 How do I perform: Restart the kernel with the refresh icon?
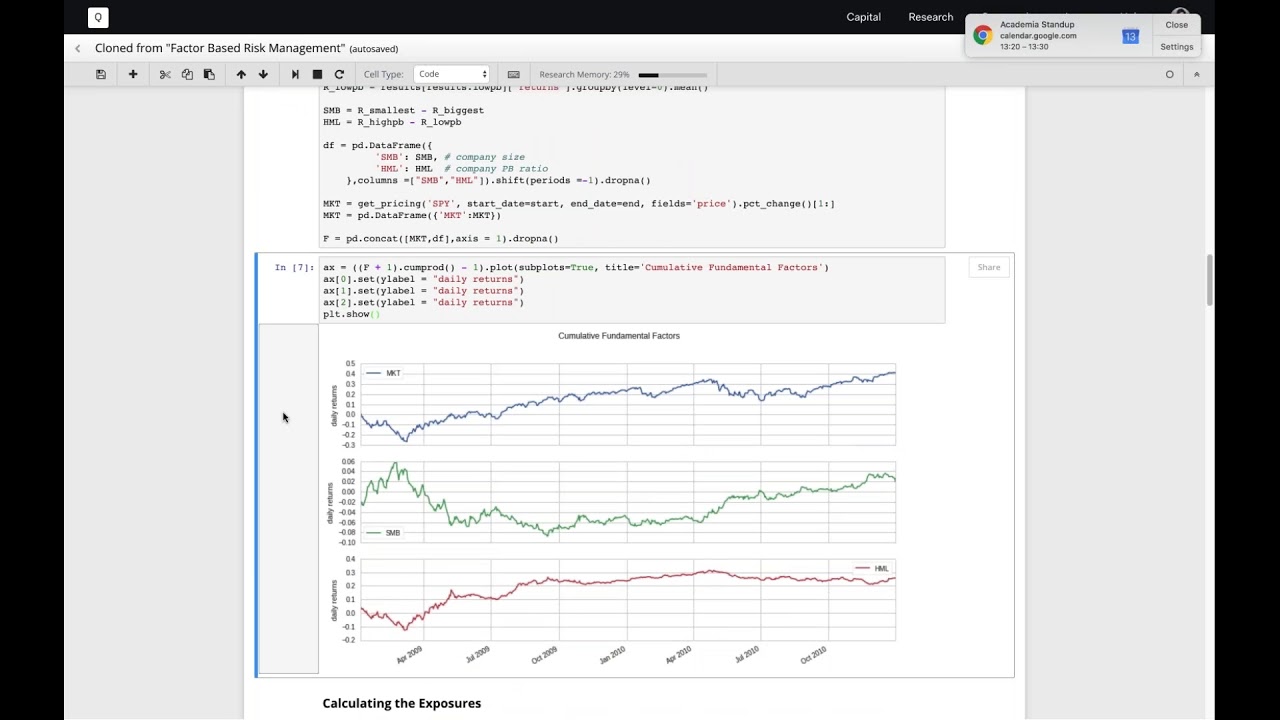click(339, 74)
